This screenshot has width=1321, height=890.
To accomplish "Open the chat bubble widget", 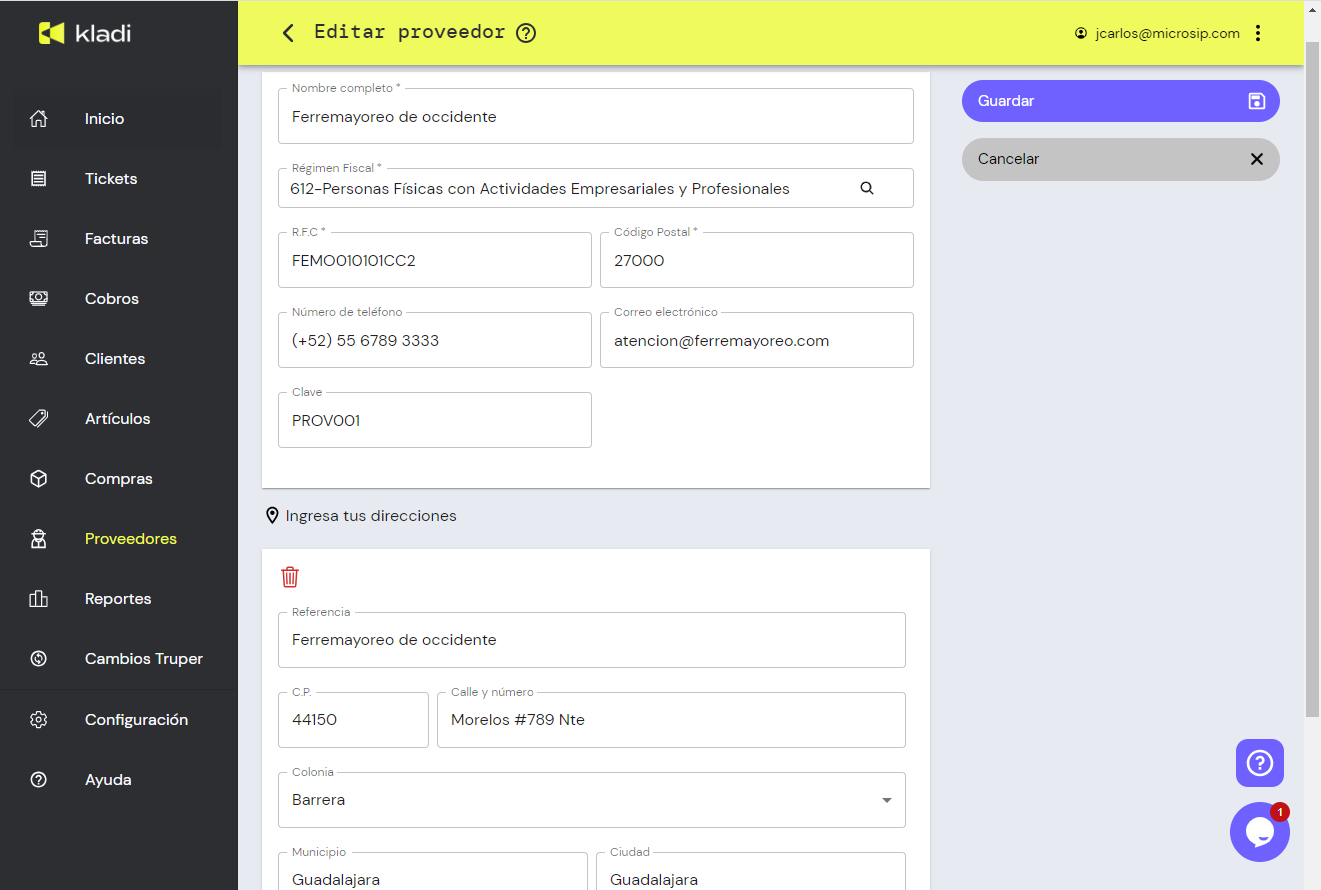I will click(1259, 832).
